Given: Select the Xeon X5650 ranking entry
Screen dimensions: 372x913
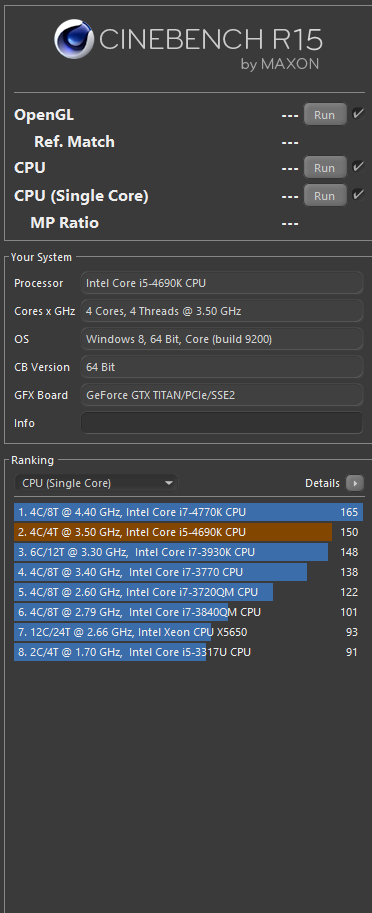Looking at the screenshot, I should pos(189,632).
